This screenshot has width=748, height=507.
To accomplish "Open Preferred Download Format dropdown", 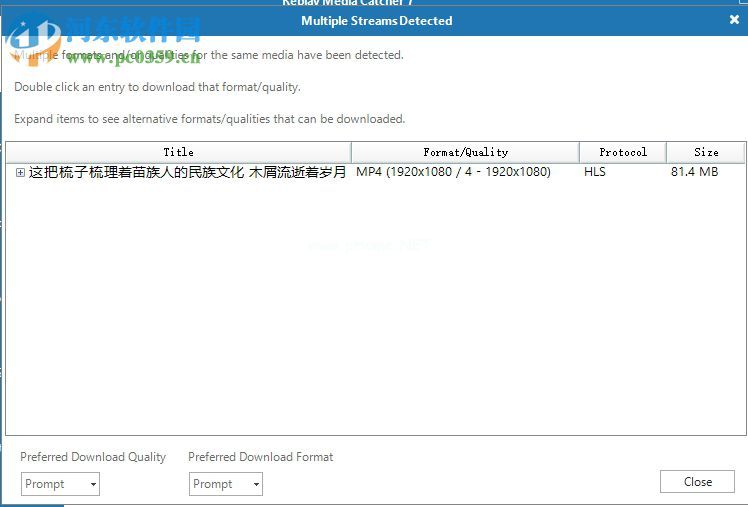I will (x=226, y=484).
